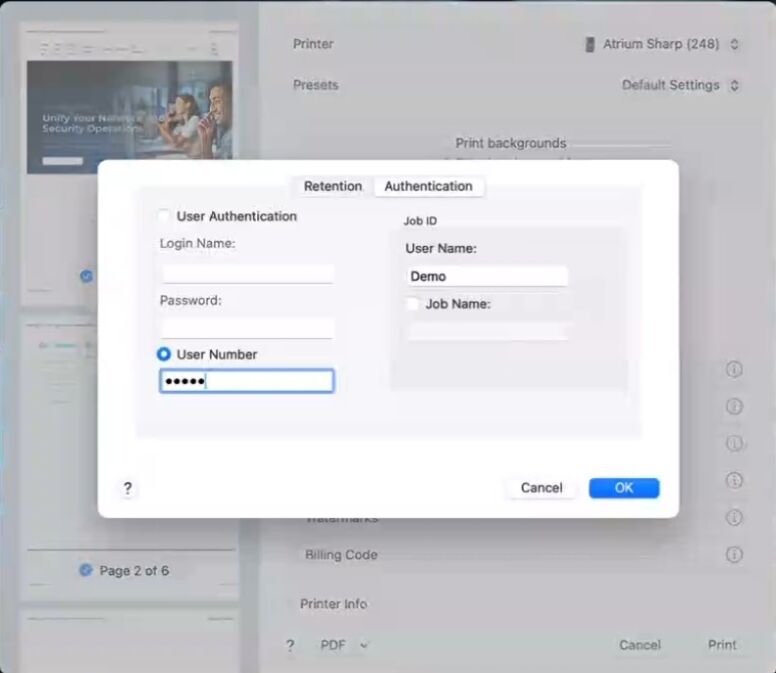The width and height of the screenshot is (776, 673).
Task: Click the help question mark in Authentication dialog
Action: pos(127,489)
